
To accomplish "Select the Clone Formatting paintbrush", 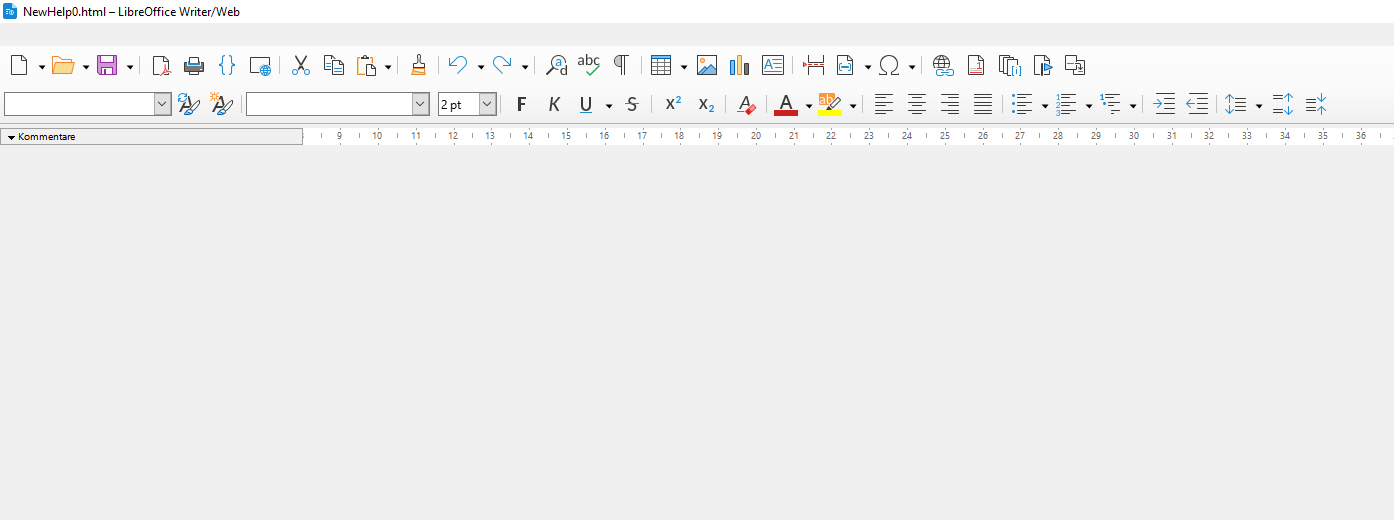I will tap(418, 66).
